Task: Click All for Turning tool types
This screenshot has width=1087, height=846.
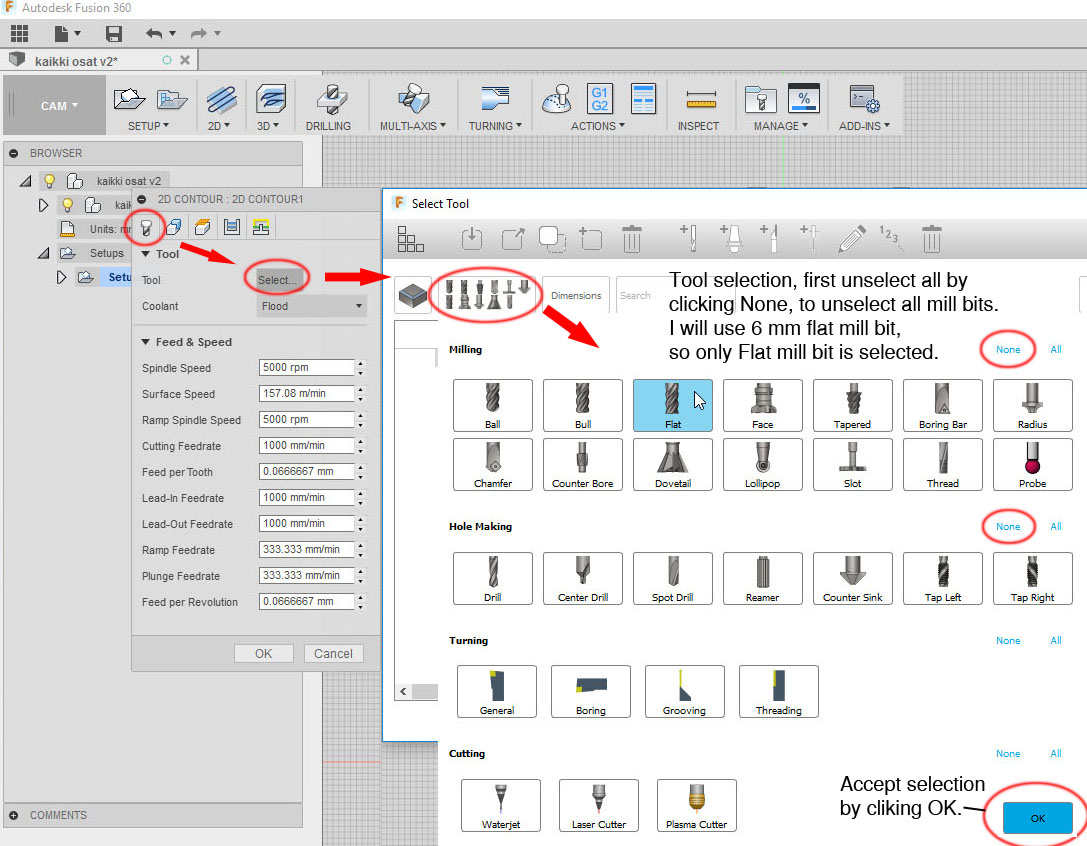Action: click(1056, 640)
